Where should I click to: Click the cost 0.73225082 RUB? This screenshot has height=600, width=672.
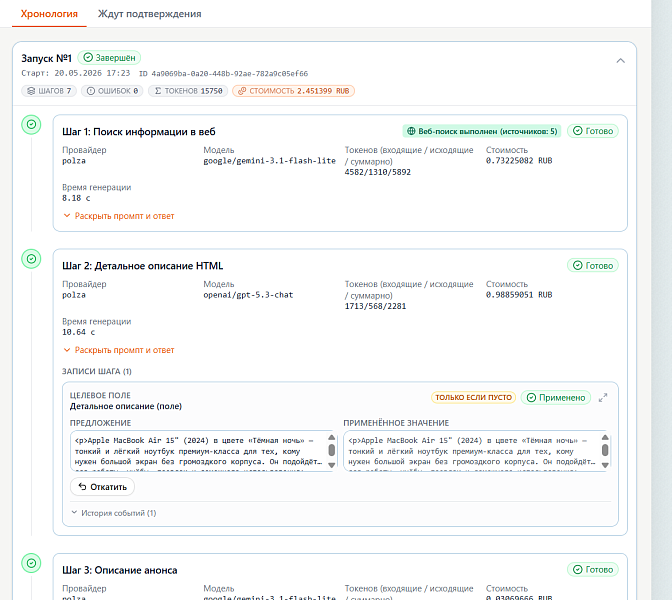pos(519,161)
